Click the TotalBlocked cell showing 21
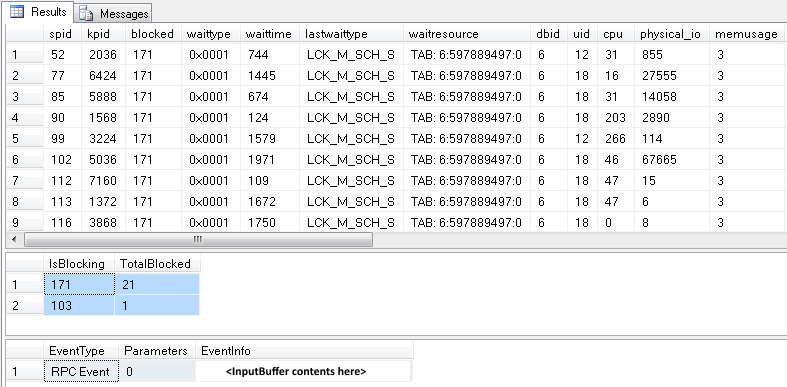This screenshot has width=787, height=387. click(x=157, y=285)
